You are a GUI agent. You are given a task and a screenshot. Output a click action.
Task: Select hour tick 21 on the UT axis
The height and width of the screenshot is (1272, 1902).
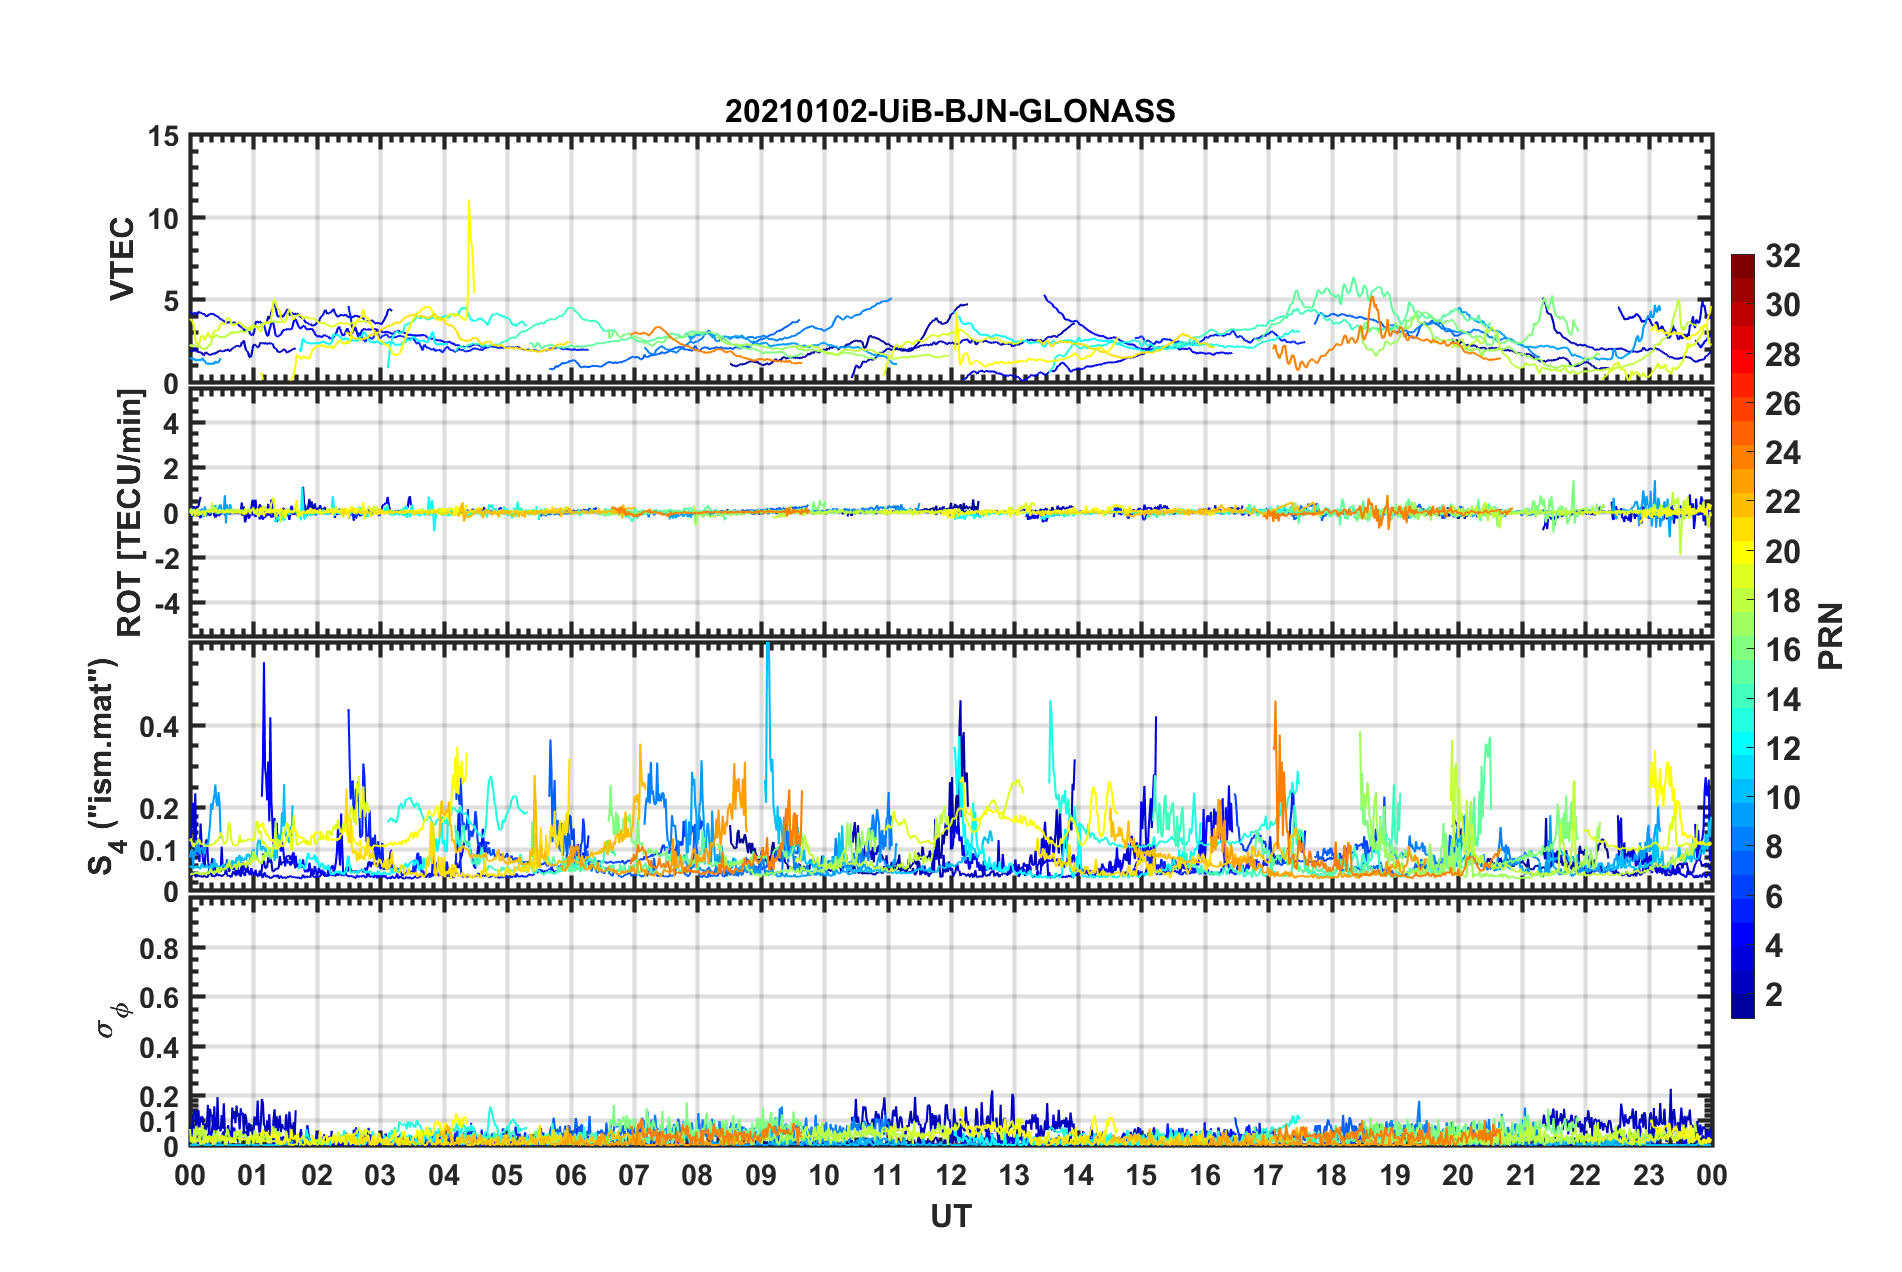pos(1522,1175)
